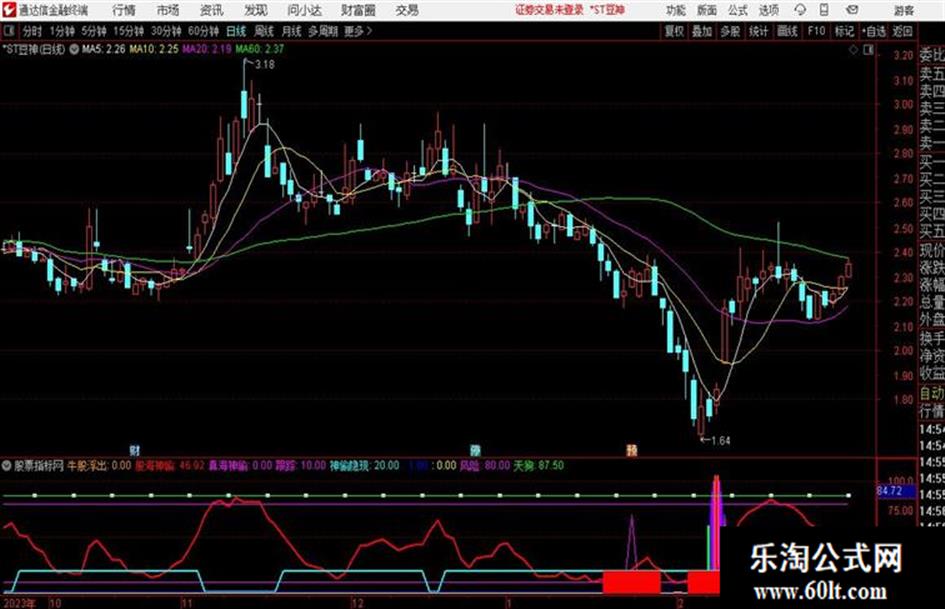
Task: Toggle the info panel icon beside diamond
Action: 868,50
